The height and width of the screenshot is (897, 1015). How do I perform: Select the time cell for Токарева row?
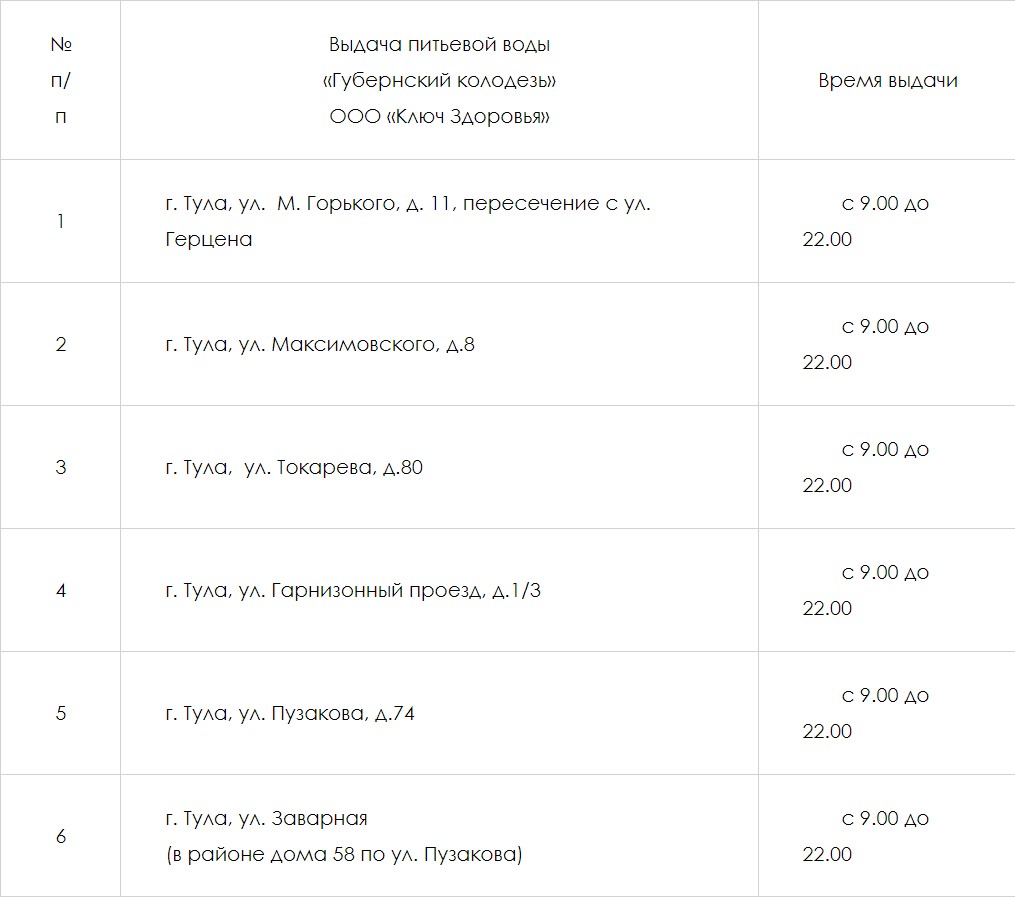pyautogui.click(x=866, y=467)
